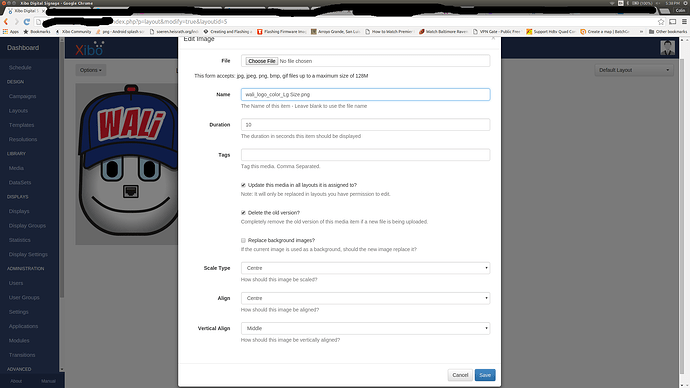Screen dimensions: 690x388
Task: Enable Replace background images checkbox
Action: 243,241
